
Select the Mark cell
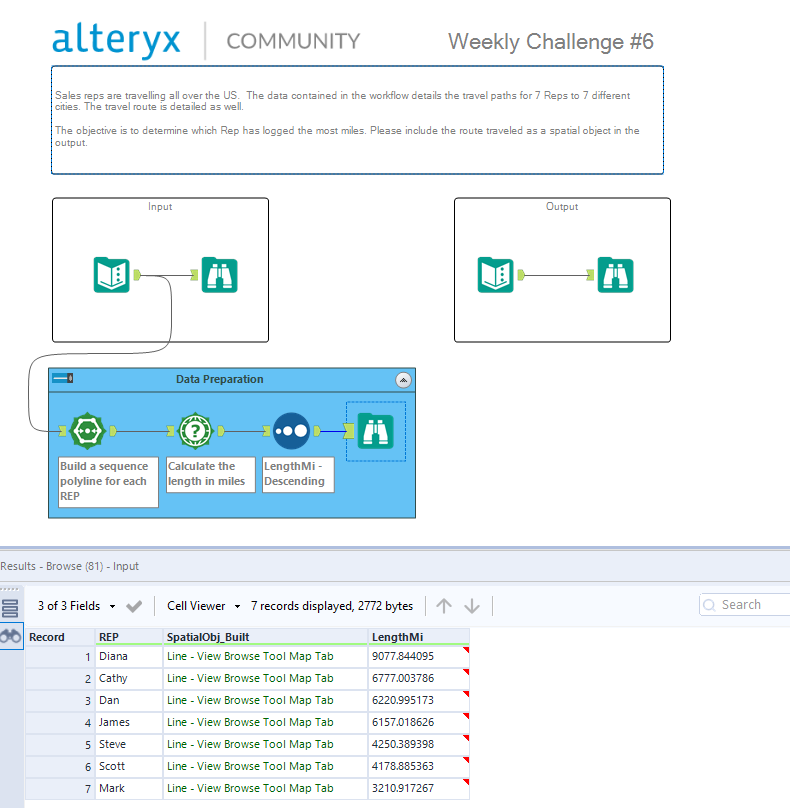coord(129,788)
